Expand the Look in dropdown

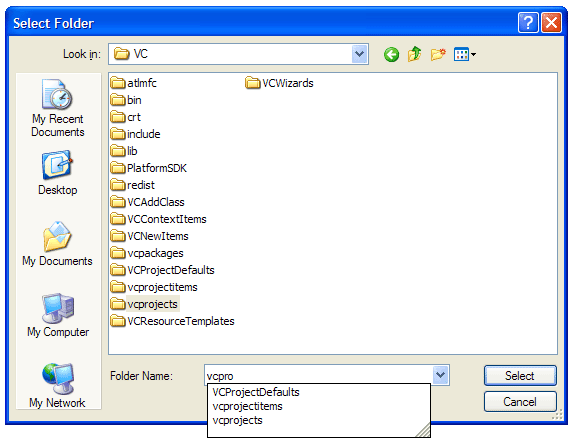[360, 54]
